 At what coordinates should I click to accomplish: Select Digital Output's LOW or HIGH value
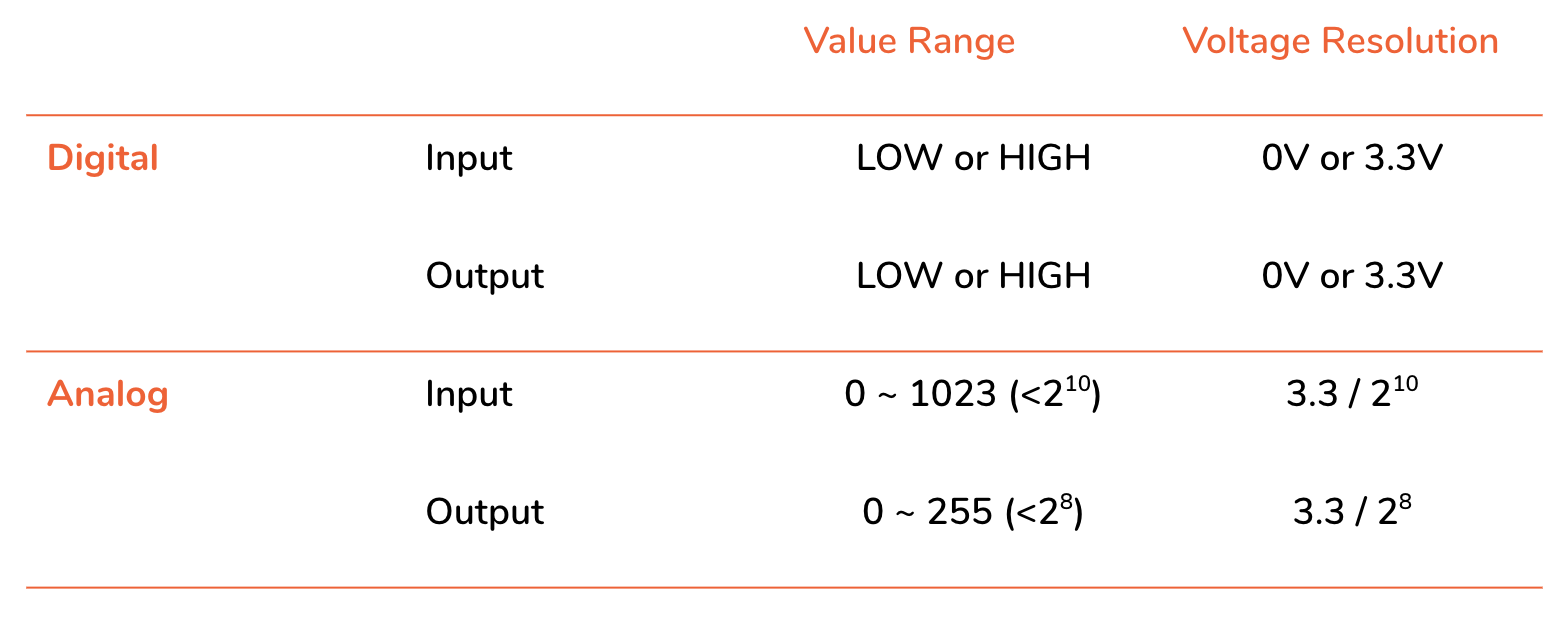(x=973, y=276)
